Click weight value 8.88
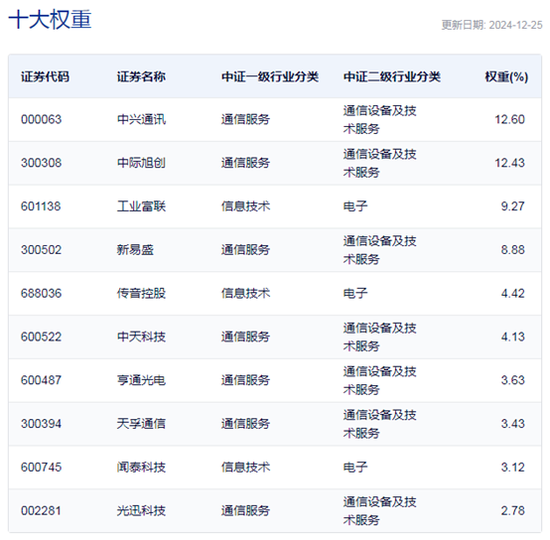The height and width of the screenshot is (540, 550). (512, 250)
